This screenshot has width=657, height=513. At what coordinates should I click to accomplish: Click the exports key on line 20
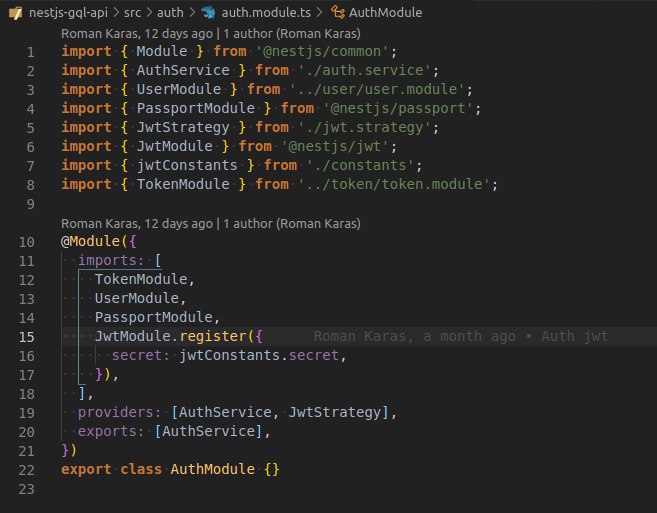point(107,431)
